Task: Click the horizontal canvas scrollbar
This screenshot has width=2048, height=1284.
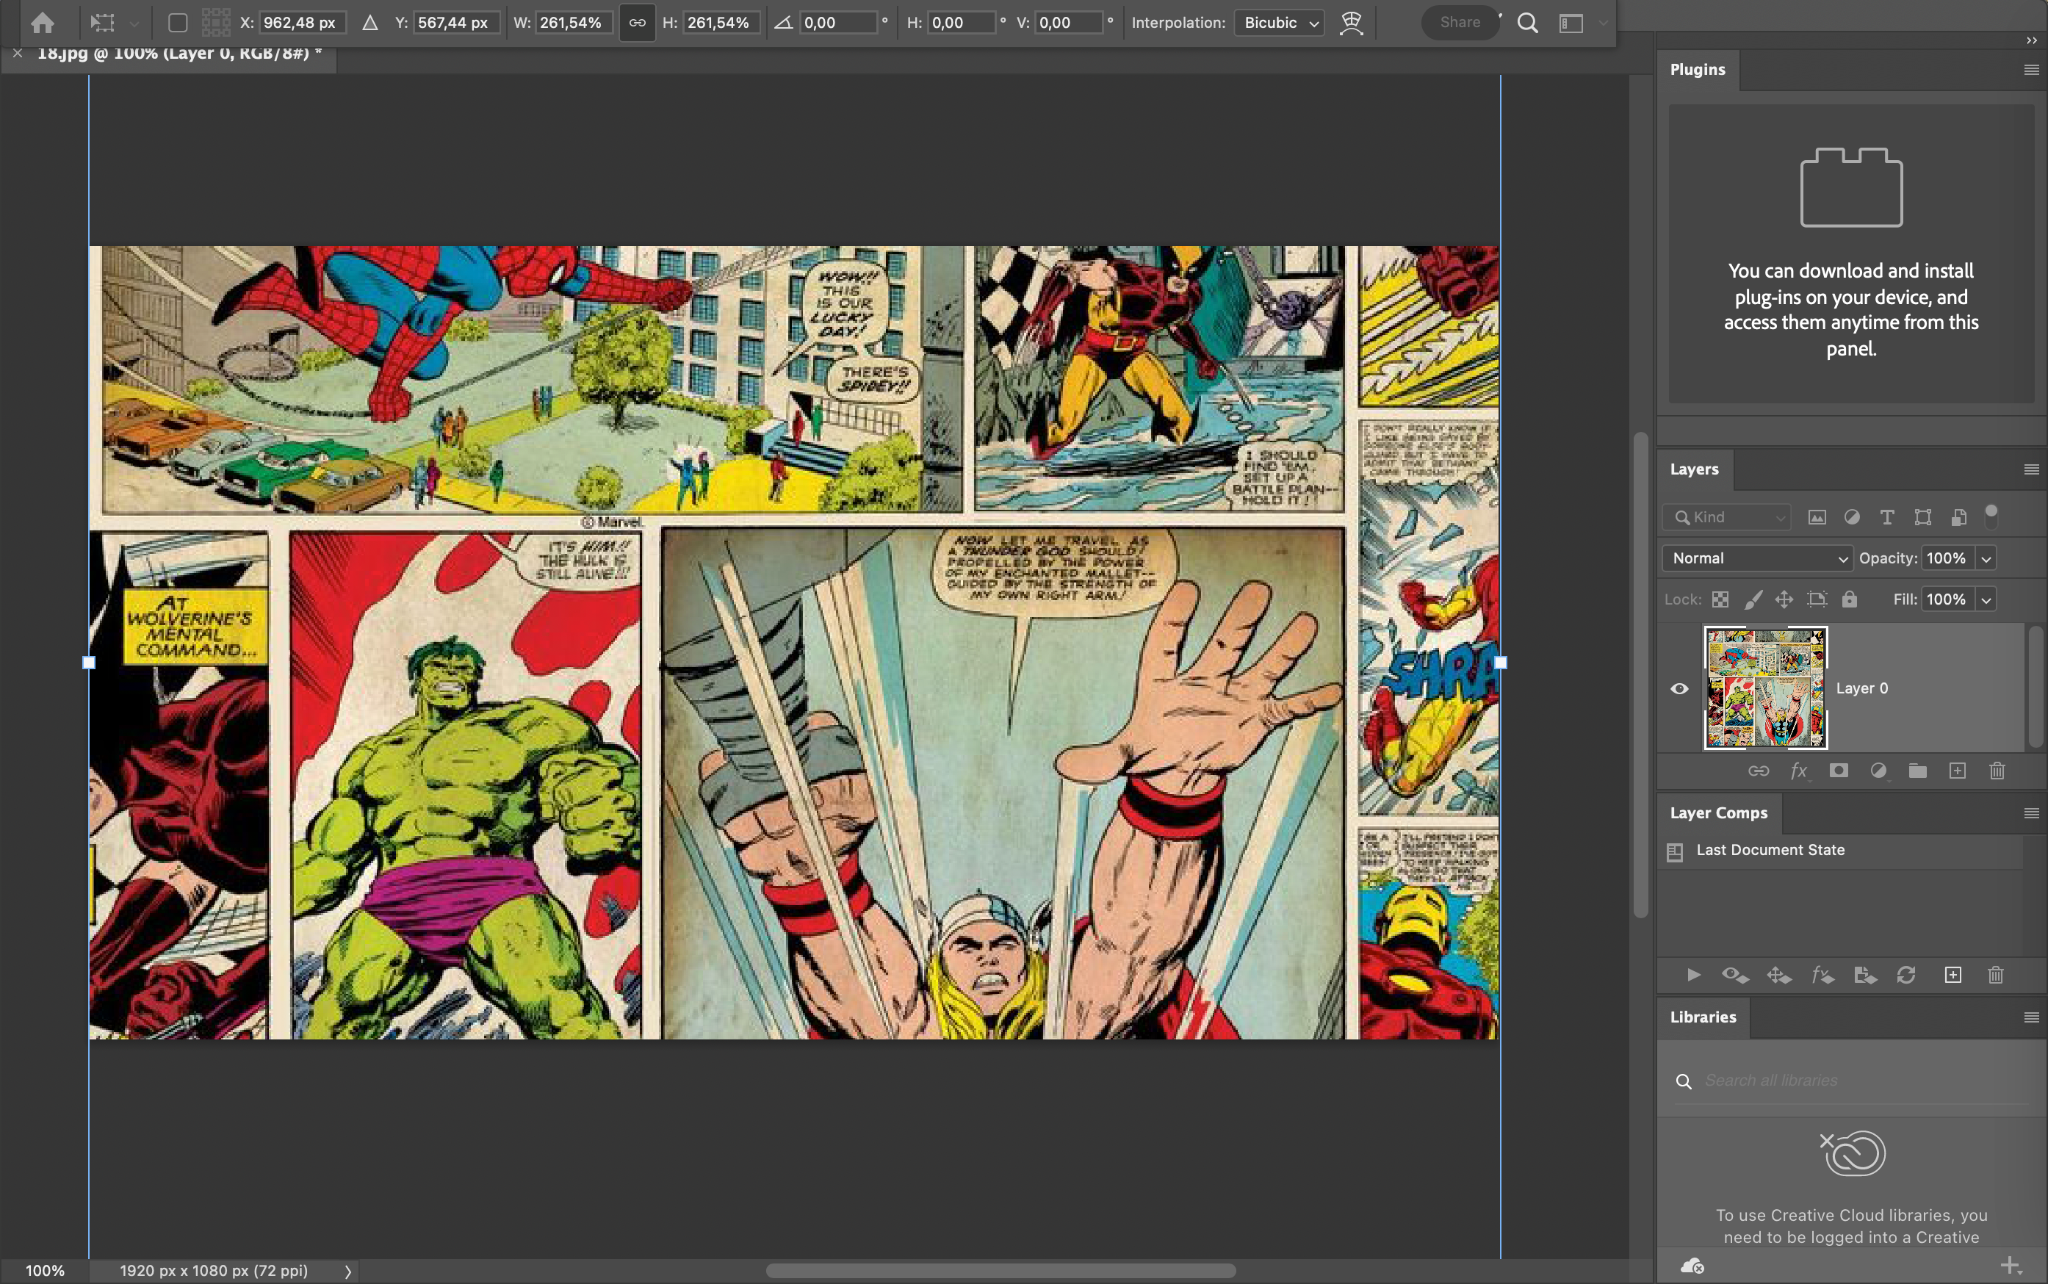Action: pos(1000,1270)
